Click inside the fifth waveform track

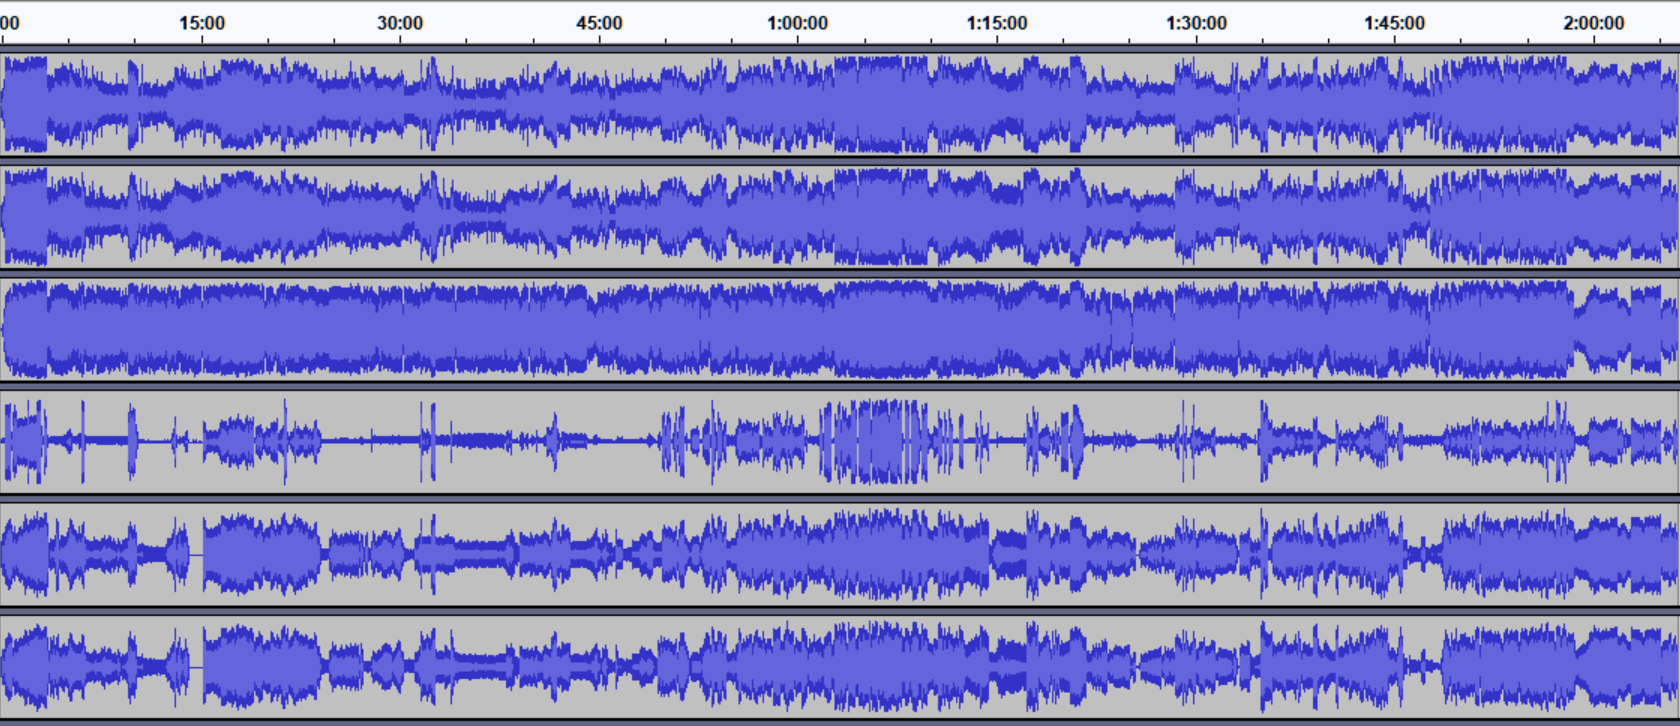pos(839,554)
